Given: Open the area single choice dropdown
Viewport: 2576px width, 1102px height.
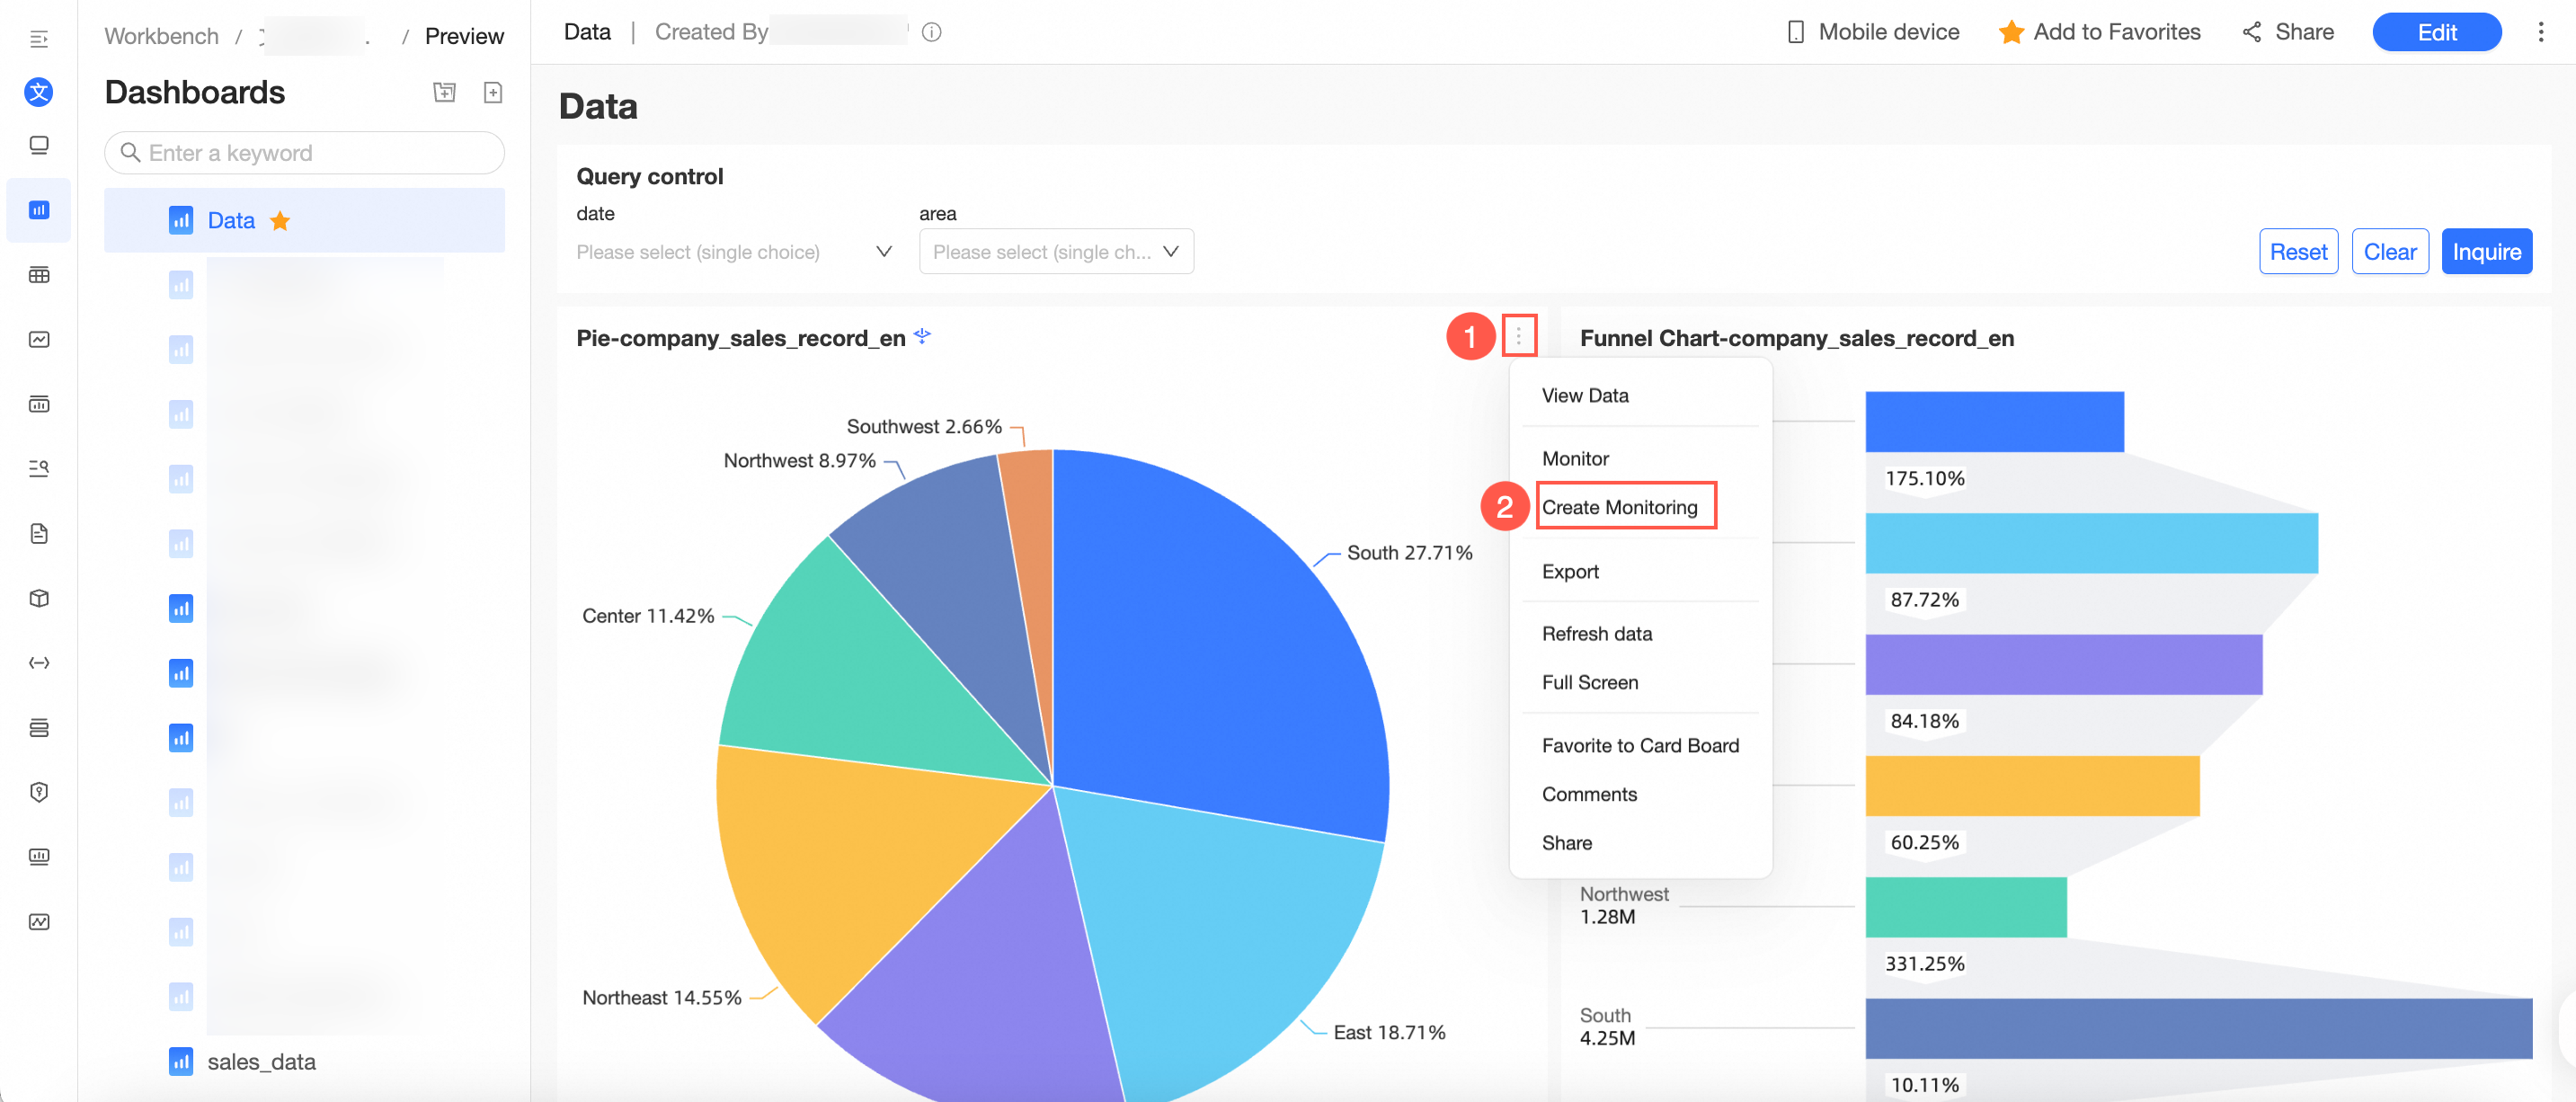Looking at the screenshot, I should coord(1055,252).
